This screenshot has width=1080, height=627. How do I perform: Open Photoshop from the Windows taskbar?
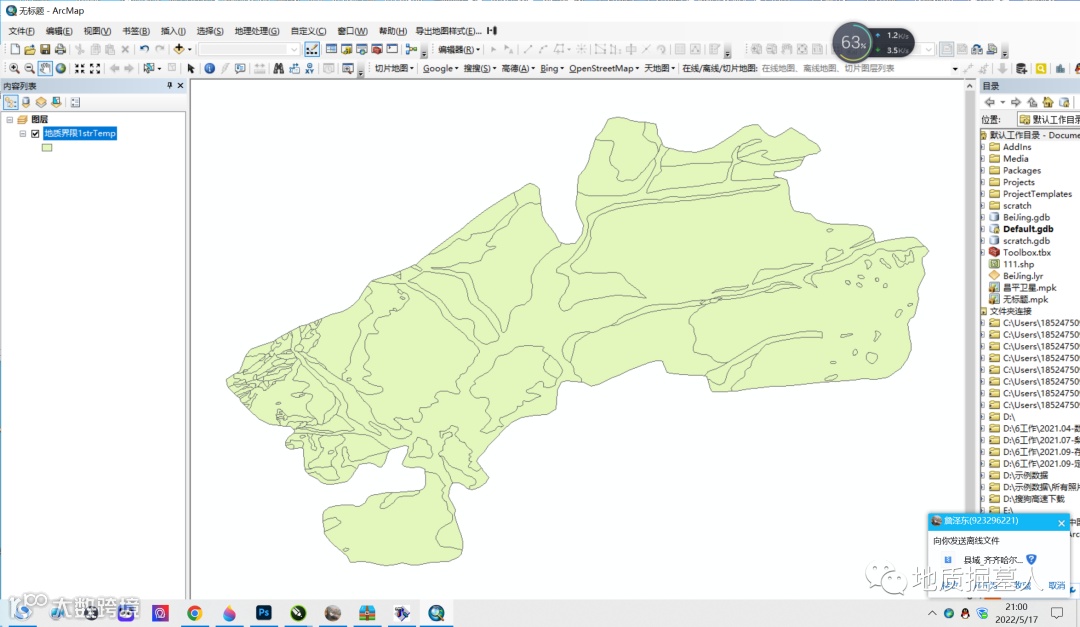pos(264,613)
